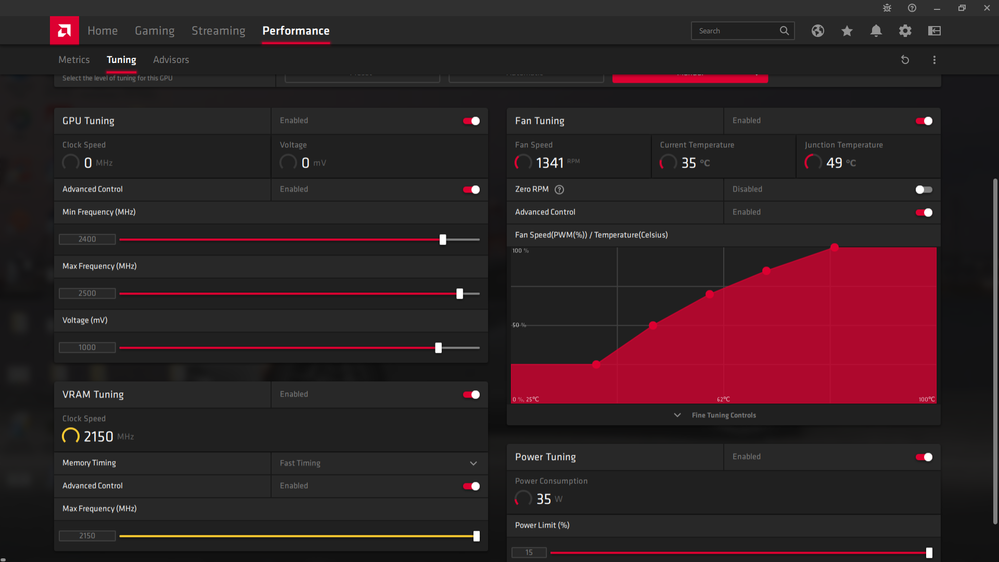The width and height of the screenshot is (999, 562).
Task: Toggle Fan Tuning Advanced Control switch
Action: 924,212
